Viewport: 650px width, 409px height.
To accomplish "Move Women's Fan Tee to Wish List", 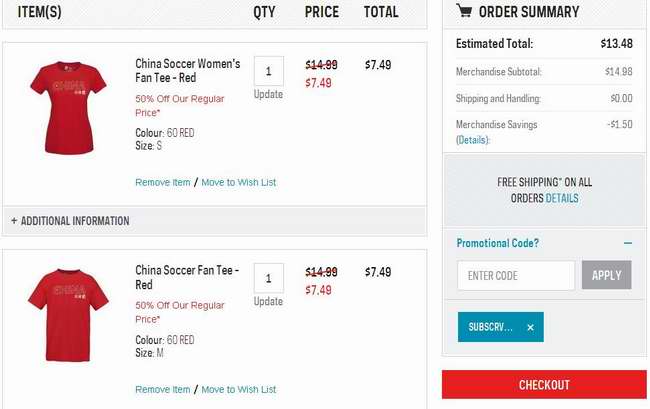I will 239,182.
